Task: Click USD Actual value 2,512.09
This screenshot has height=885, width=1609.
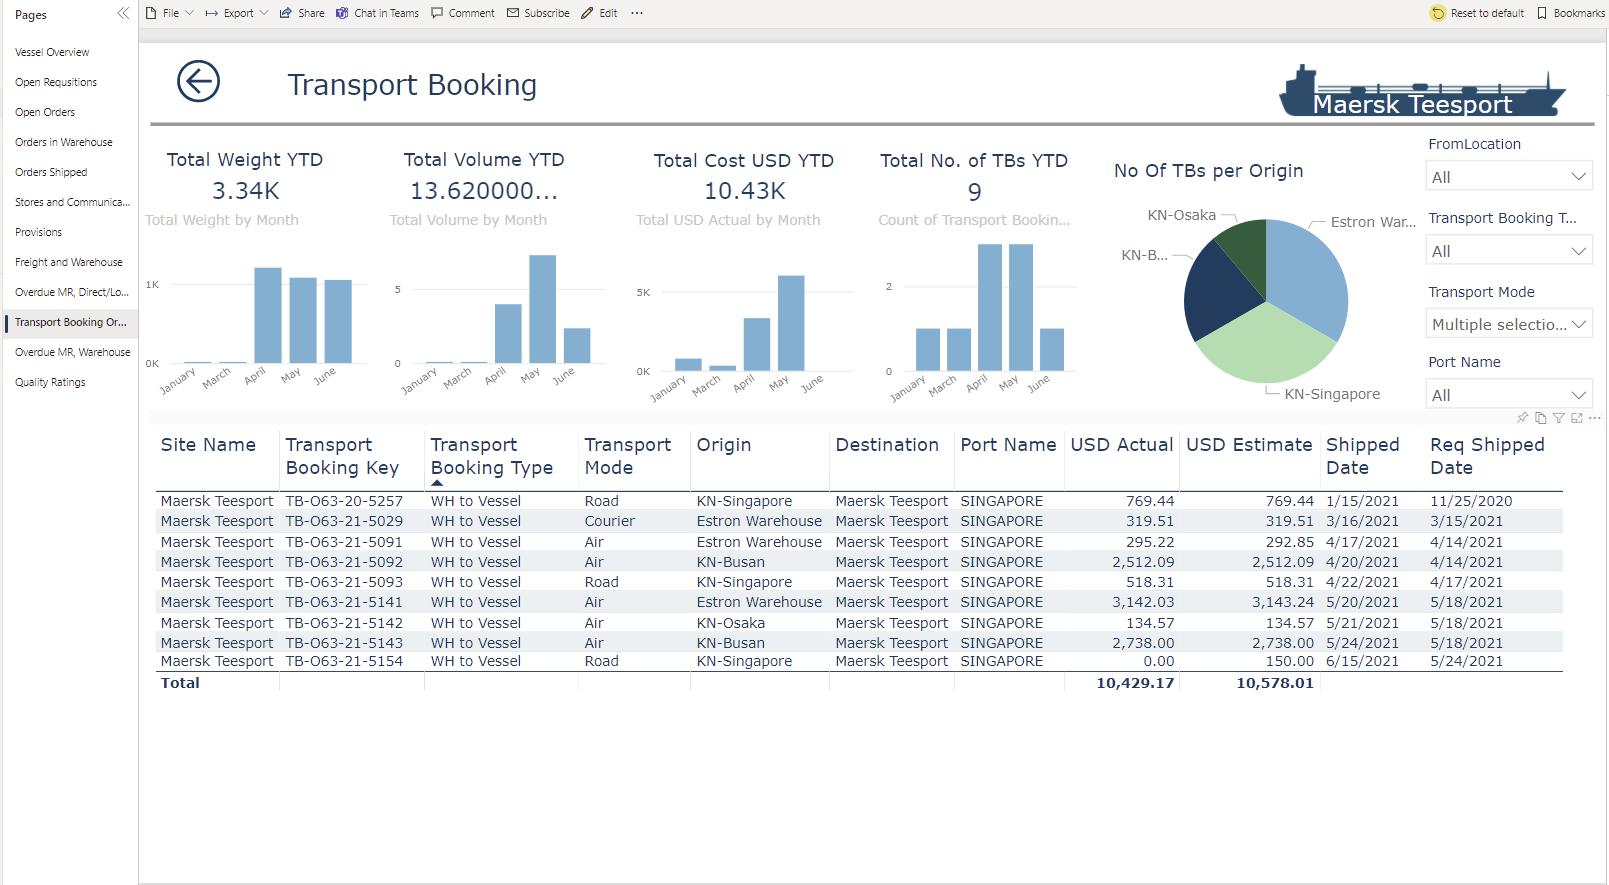Action: [x=1143, y=562]
